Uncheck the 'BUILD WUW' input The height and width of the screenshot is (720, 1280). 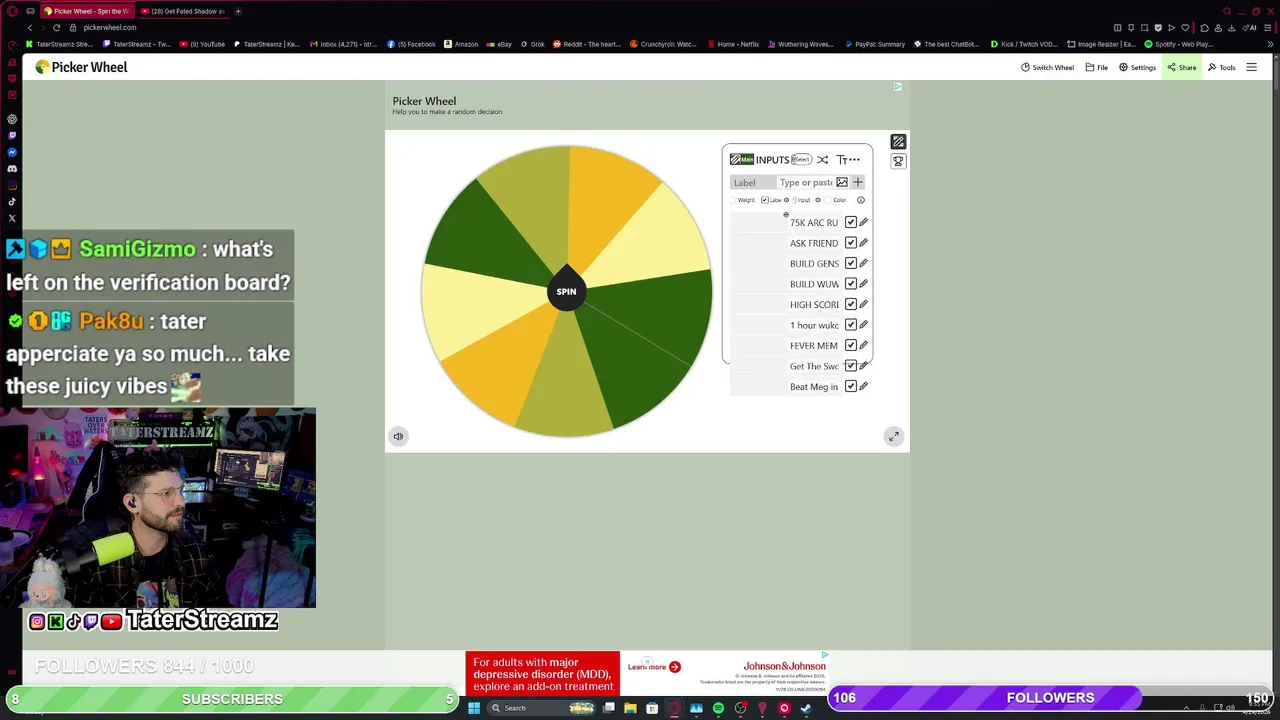(x=851, y=284)
